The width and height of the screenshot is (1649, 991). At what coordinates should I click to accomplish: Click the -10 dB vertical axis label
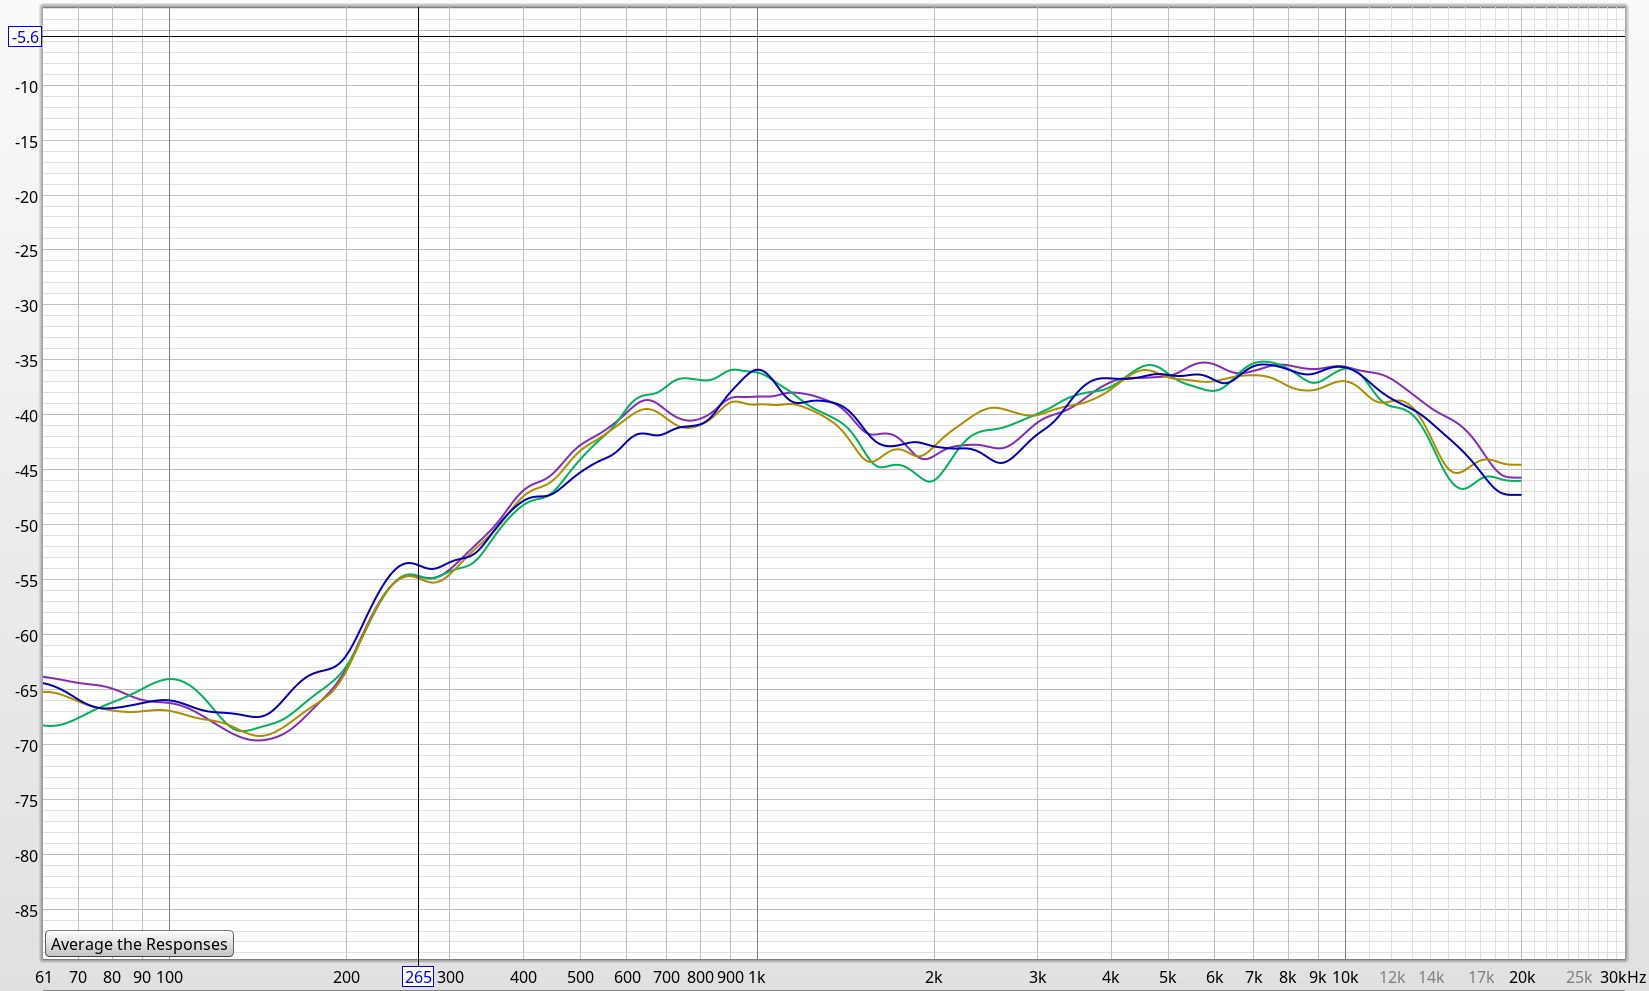point(27,87)
